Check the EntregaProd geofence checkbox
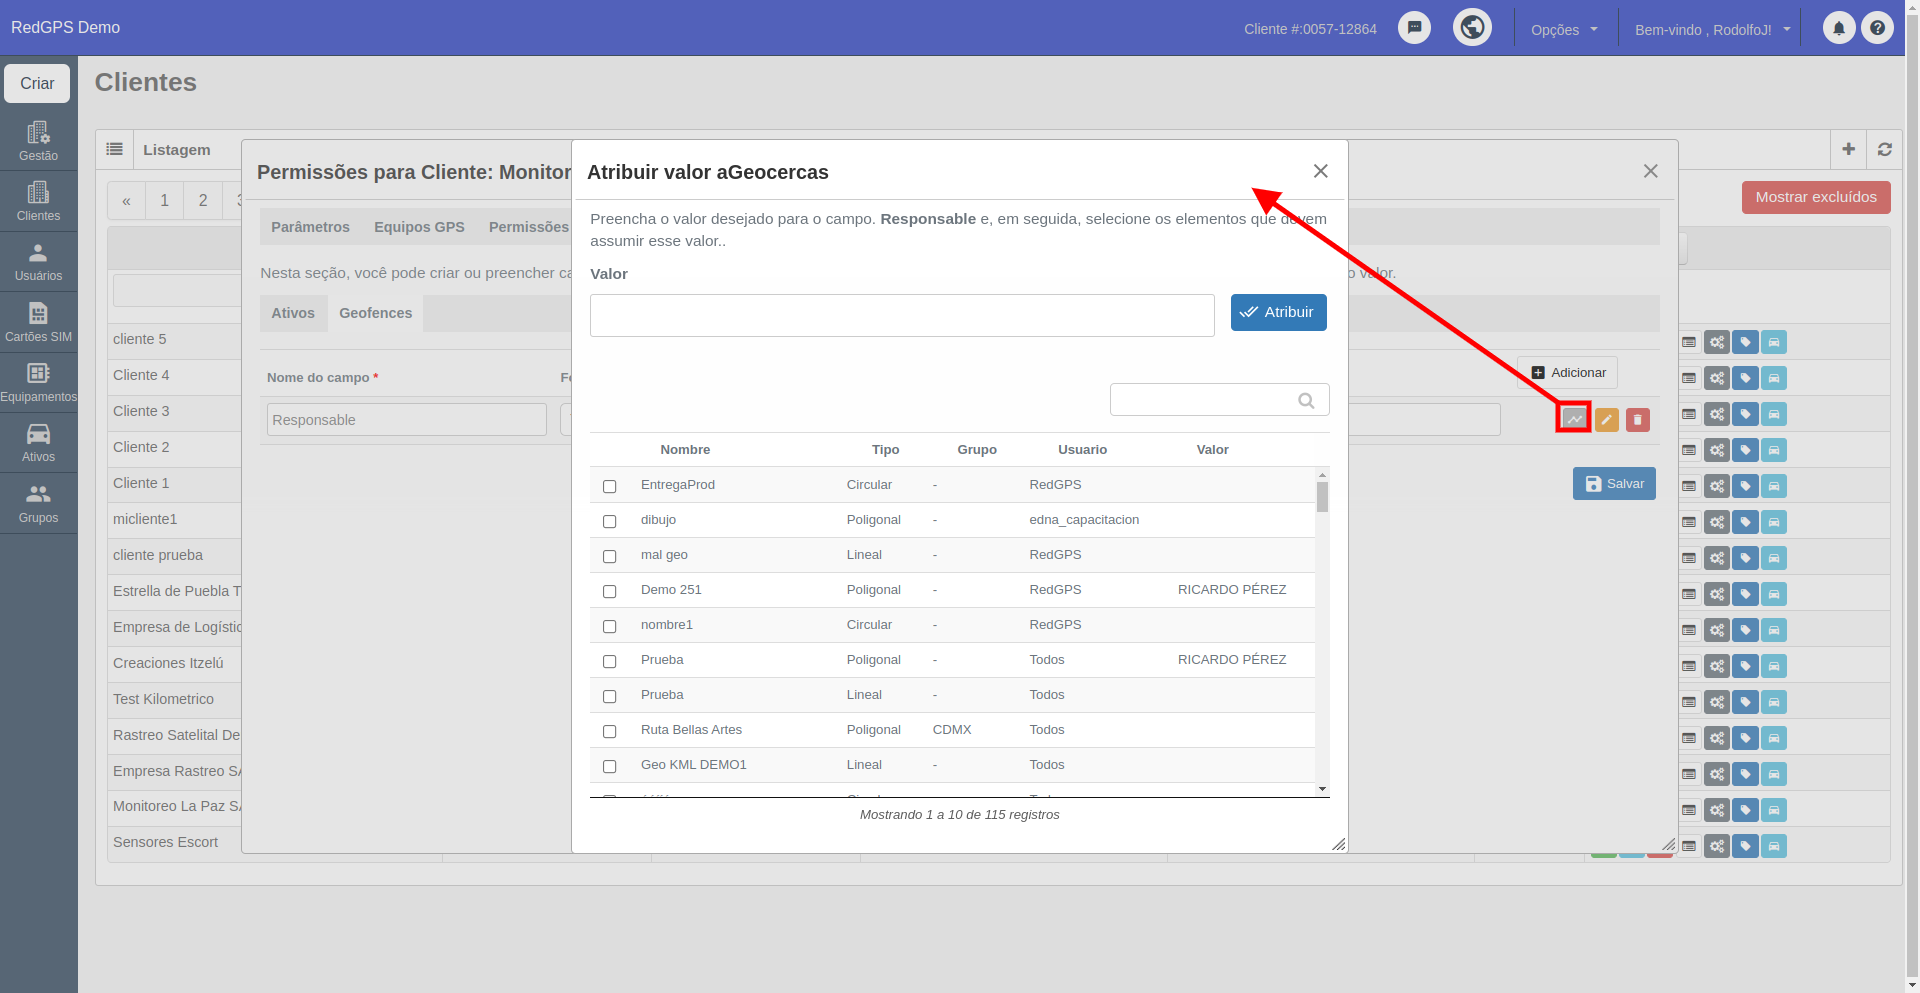This screenshot has height=993, width=1920. (x=609, y=486)
